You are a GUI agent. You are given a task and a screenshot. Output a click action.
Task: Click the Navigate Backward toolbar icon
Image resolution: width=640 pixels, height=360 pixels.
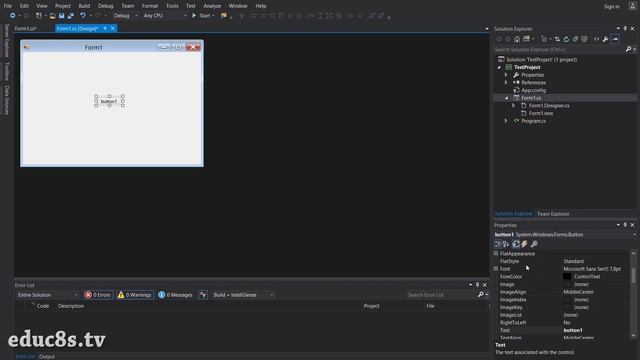pyautogui.click(x=12, y=16)
